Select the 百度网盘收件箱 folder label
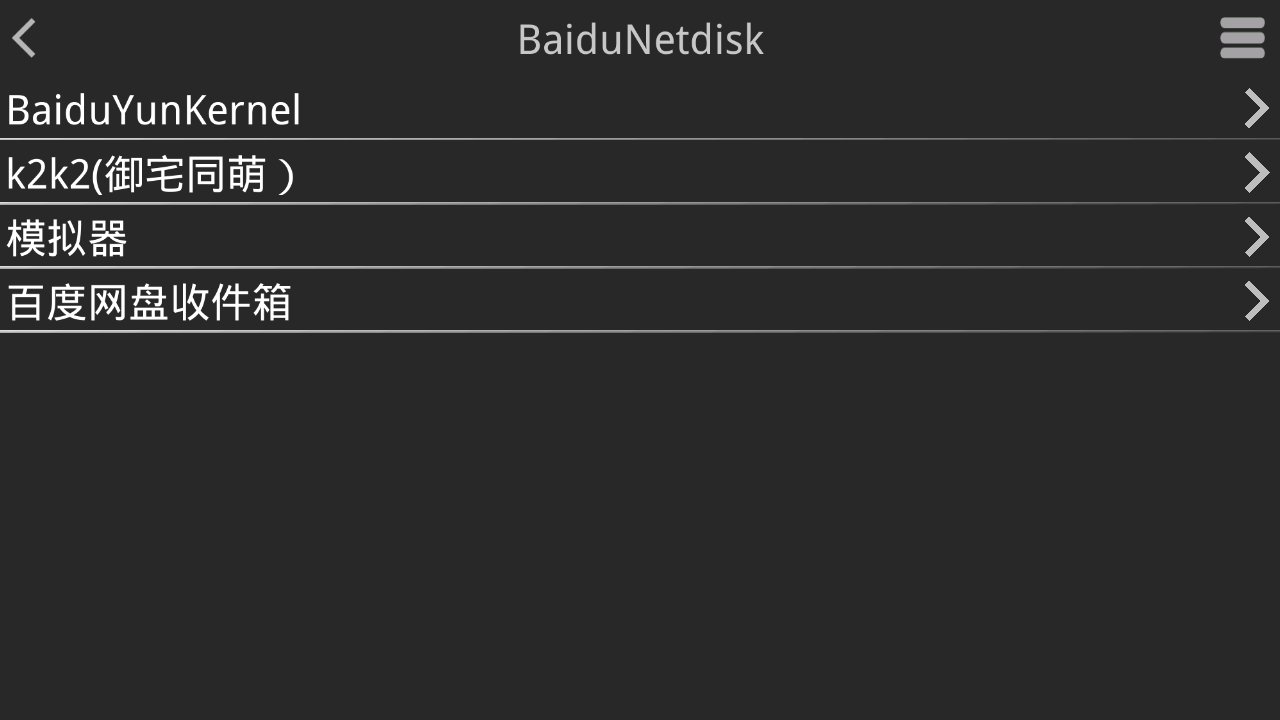Screen dimensions: 1280x720 coord(149,302)
